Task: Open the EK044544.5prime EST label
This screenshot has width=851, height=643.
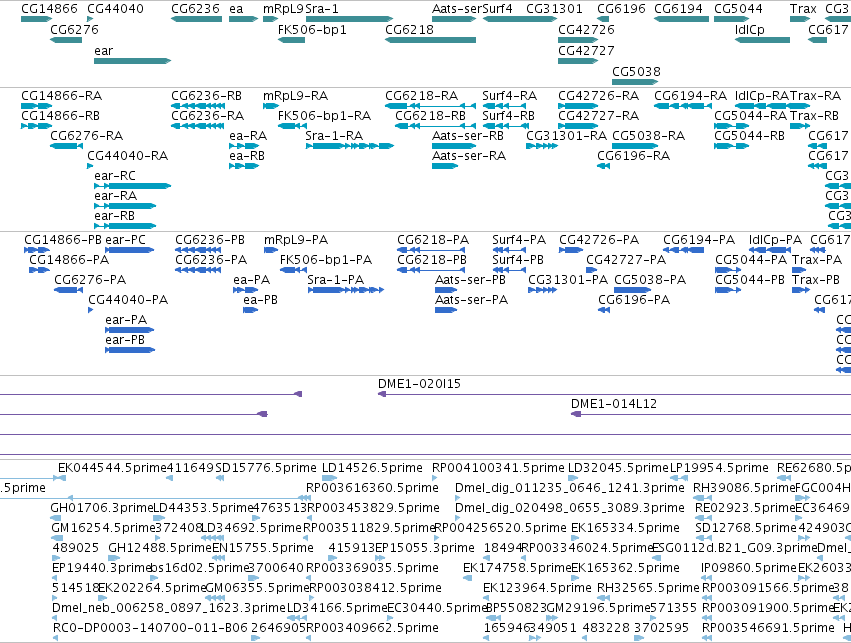Action: click(113, 468)
